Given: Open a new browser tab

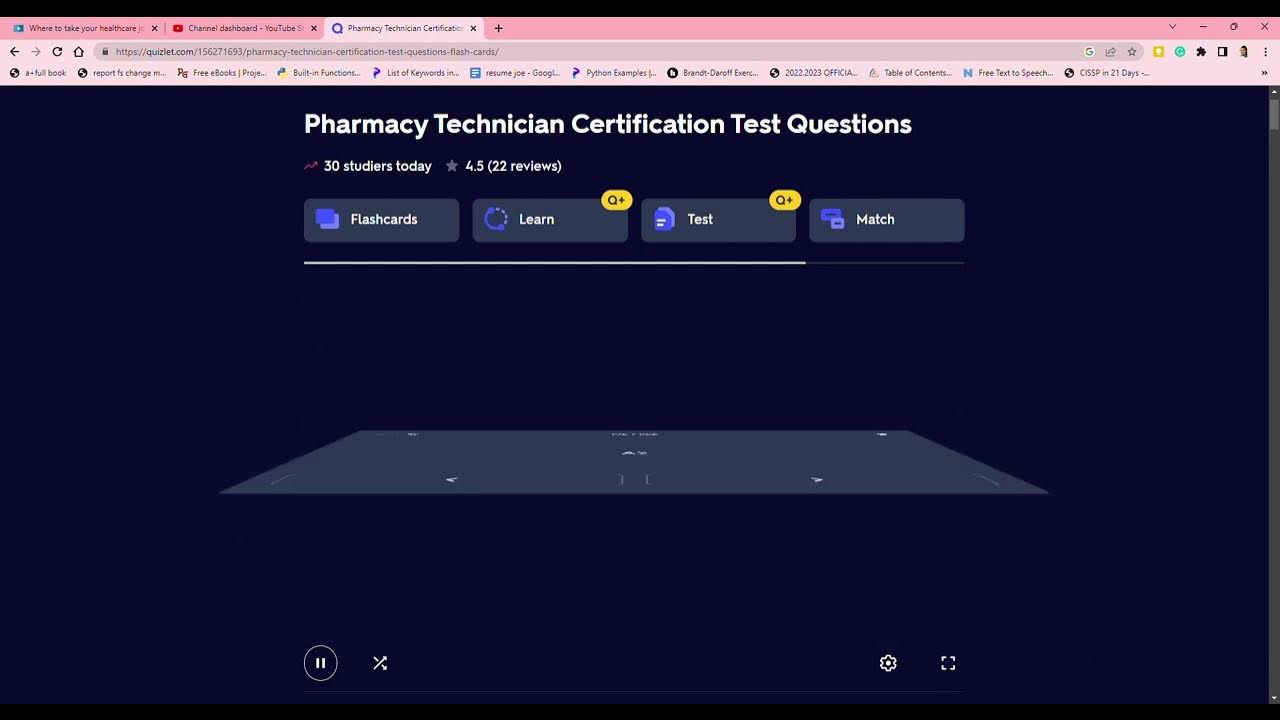Looking at the screenshot, I should (499, 28).
